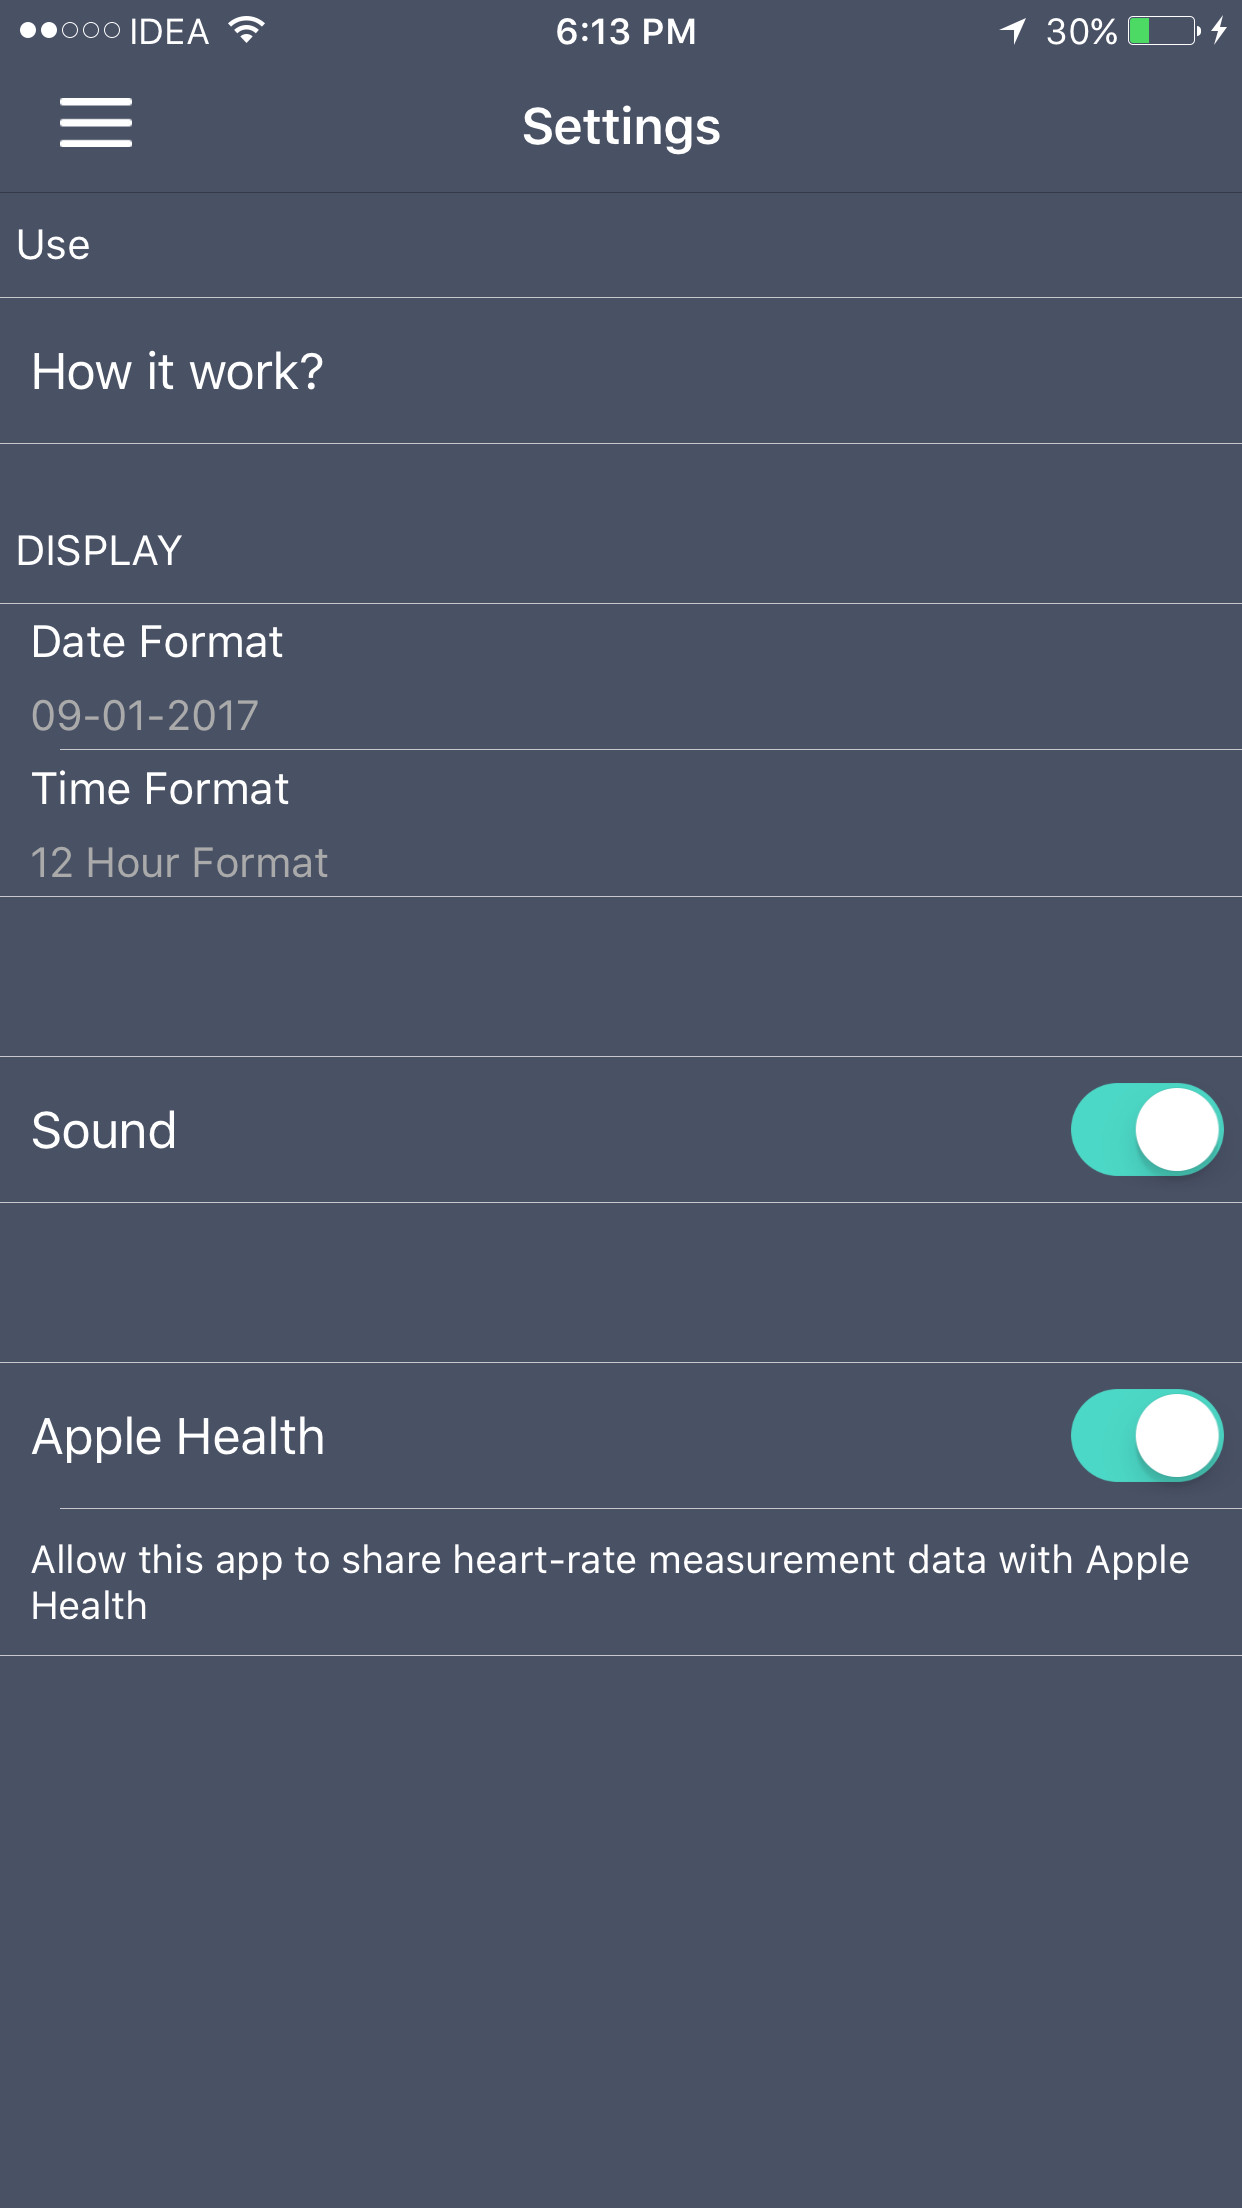Viewport: 1242px width, 2208px height.
Task: Tap the charging bolt icon
Action: pos(1219,31)
